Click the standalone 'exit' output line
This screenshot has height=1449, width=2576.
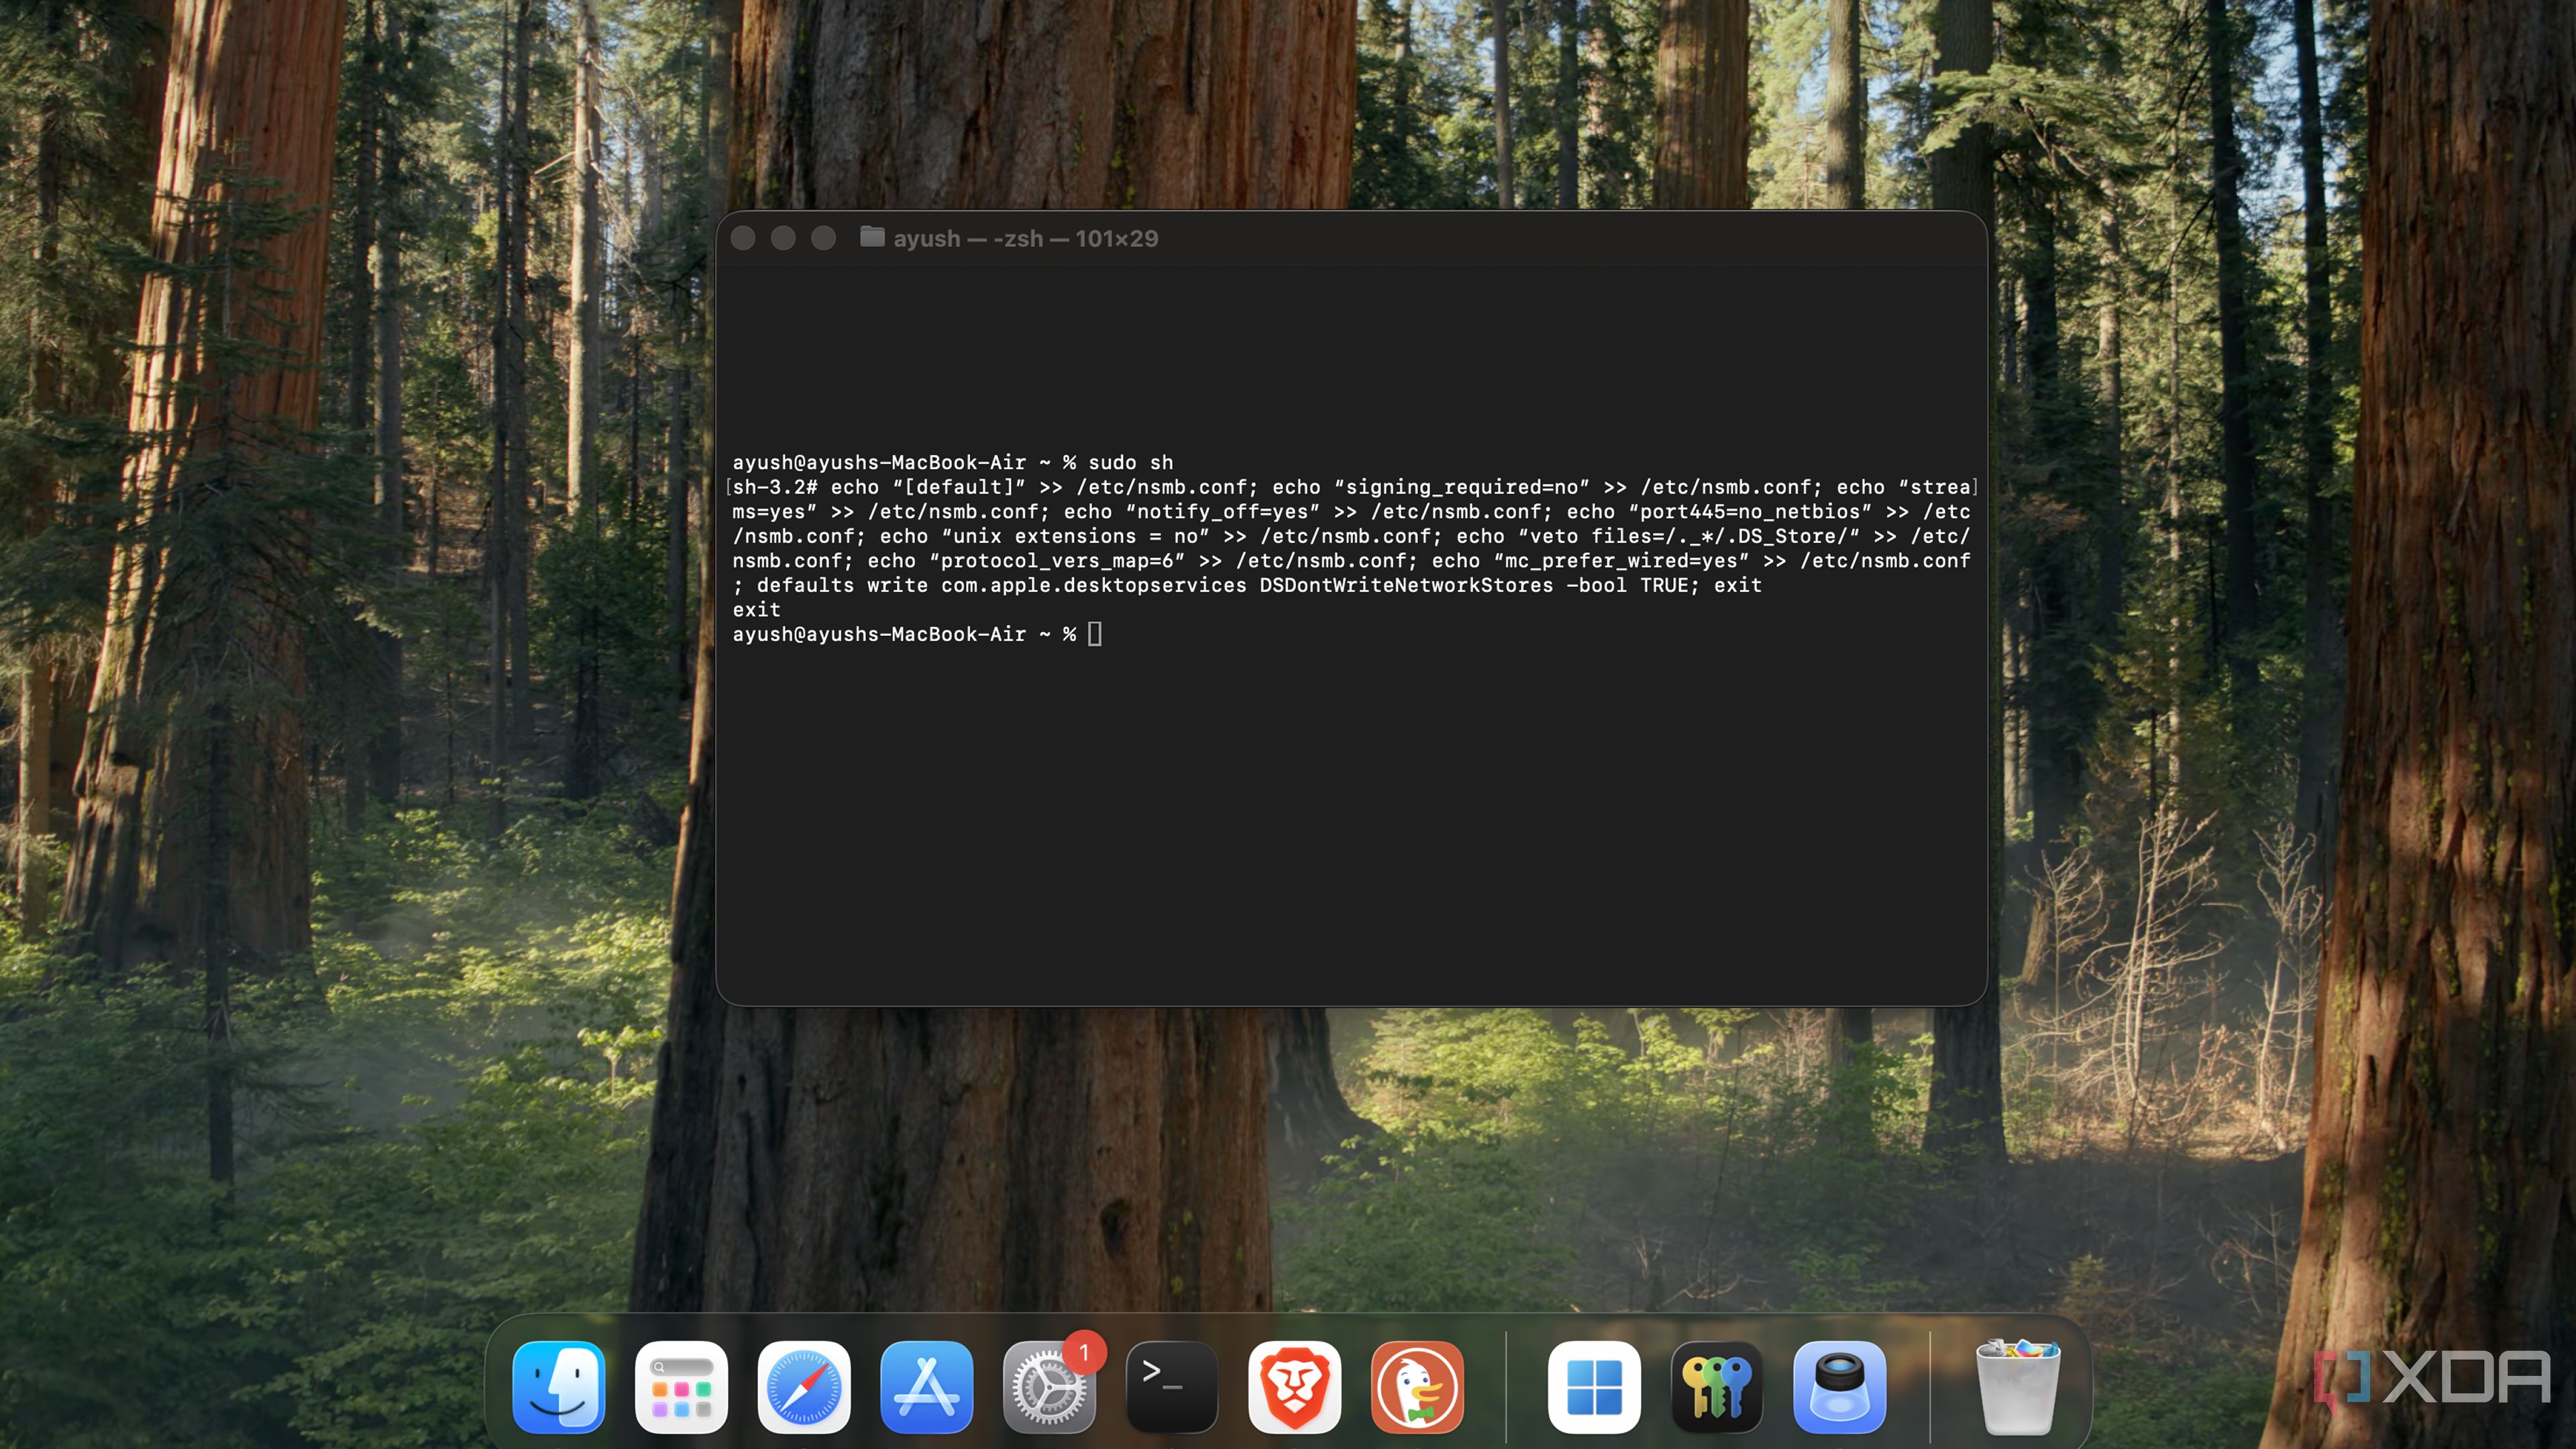[x=756, y=610]
